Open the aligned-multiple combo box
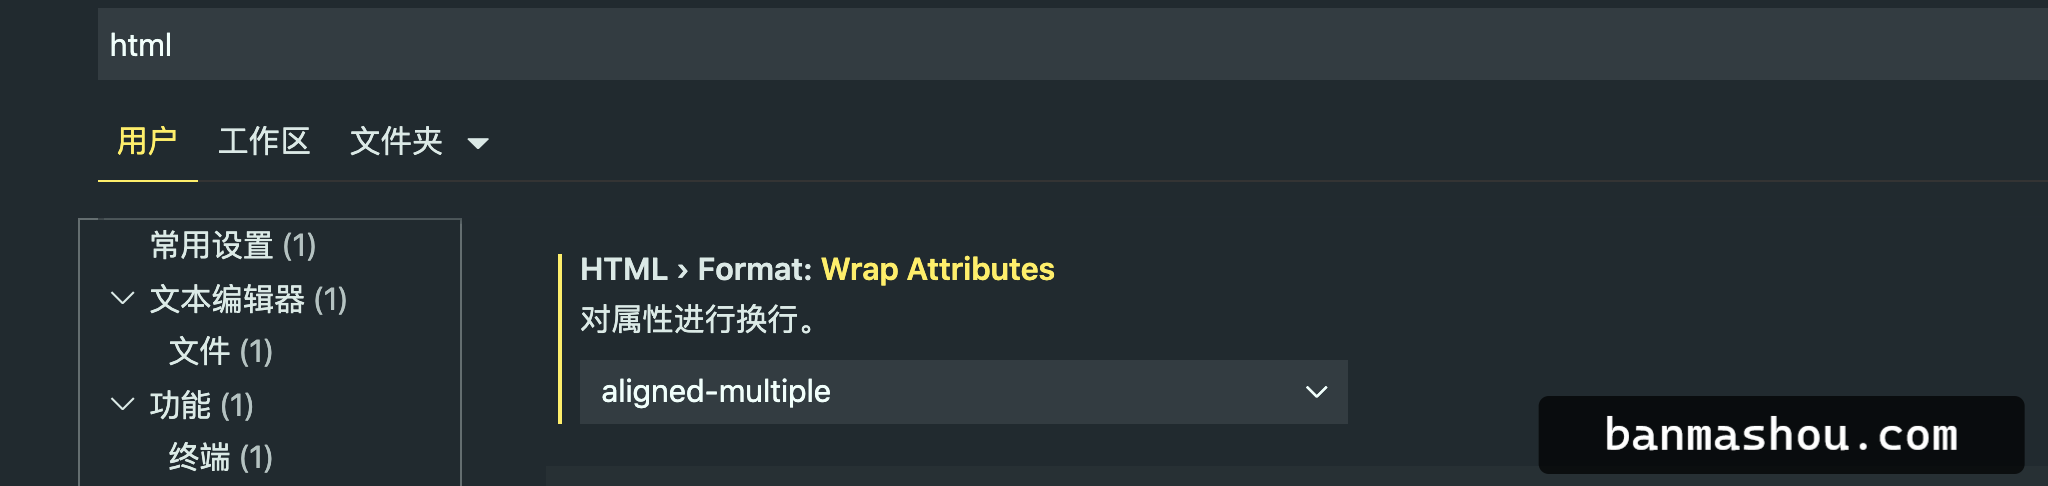 click(964, 392)
